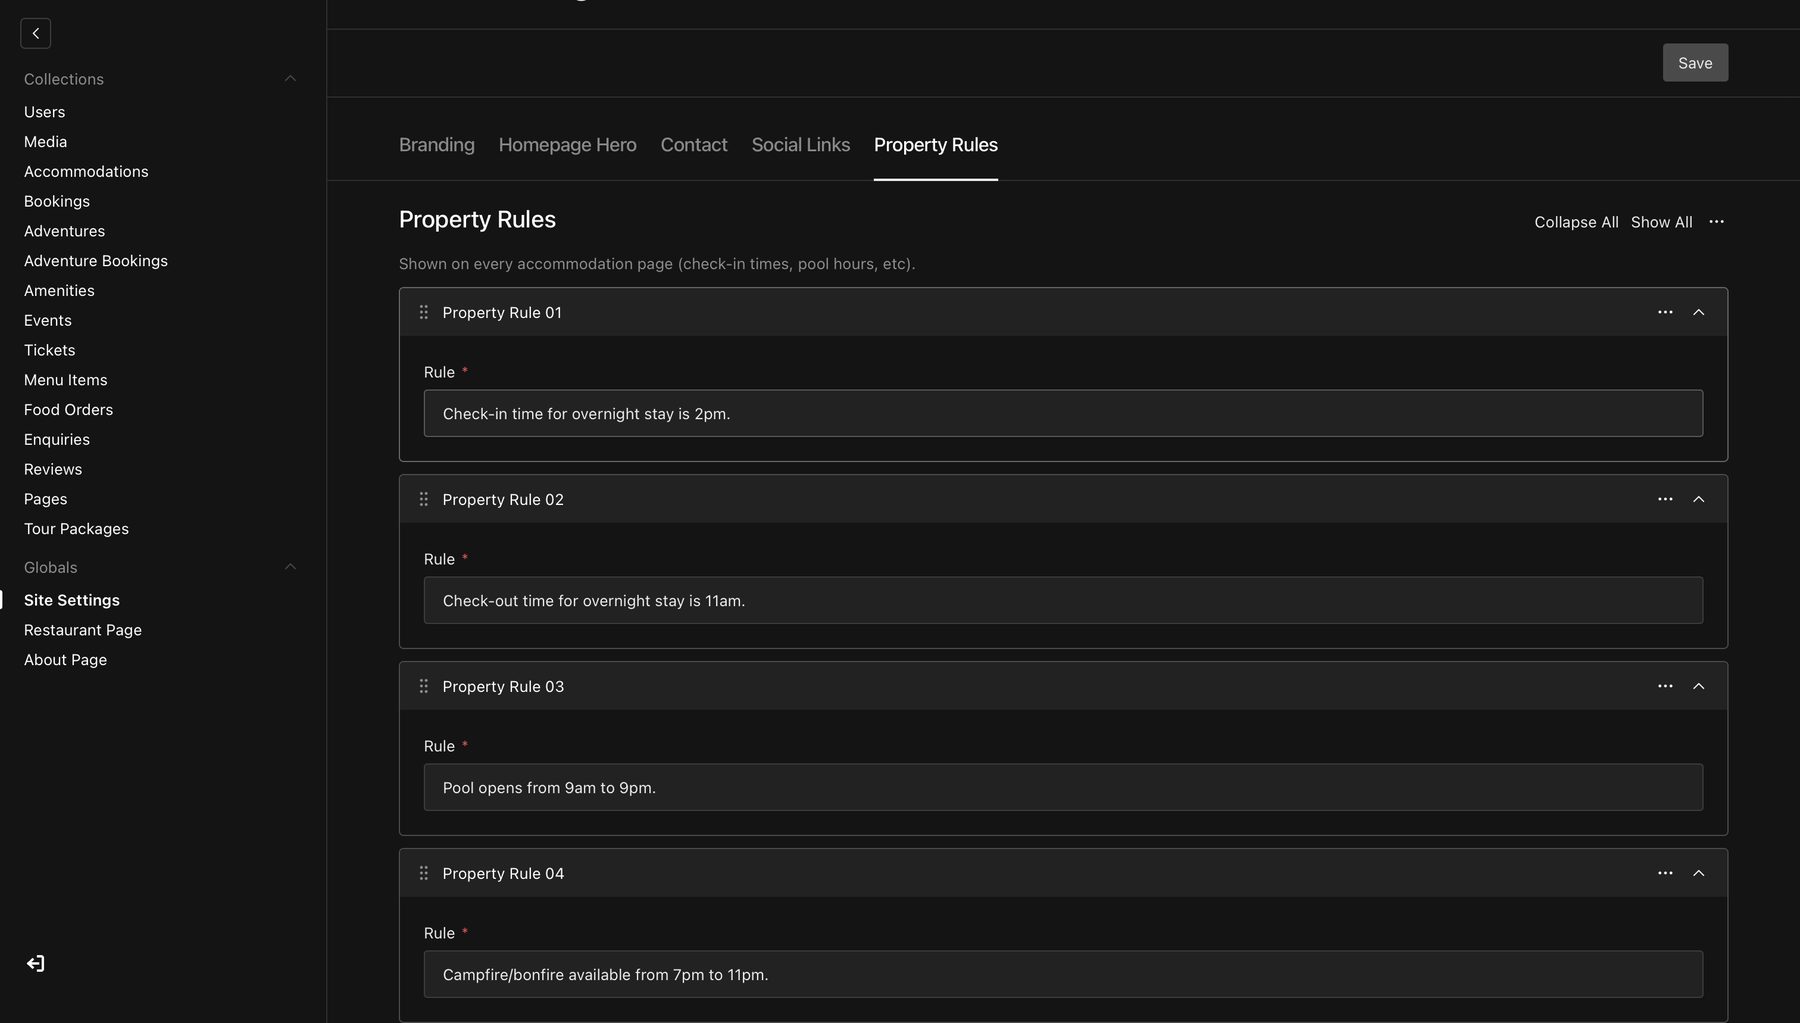
Task: Grab the drag handle of Property Rule 03
Action: [x=423, y=686]
